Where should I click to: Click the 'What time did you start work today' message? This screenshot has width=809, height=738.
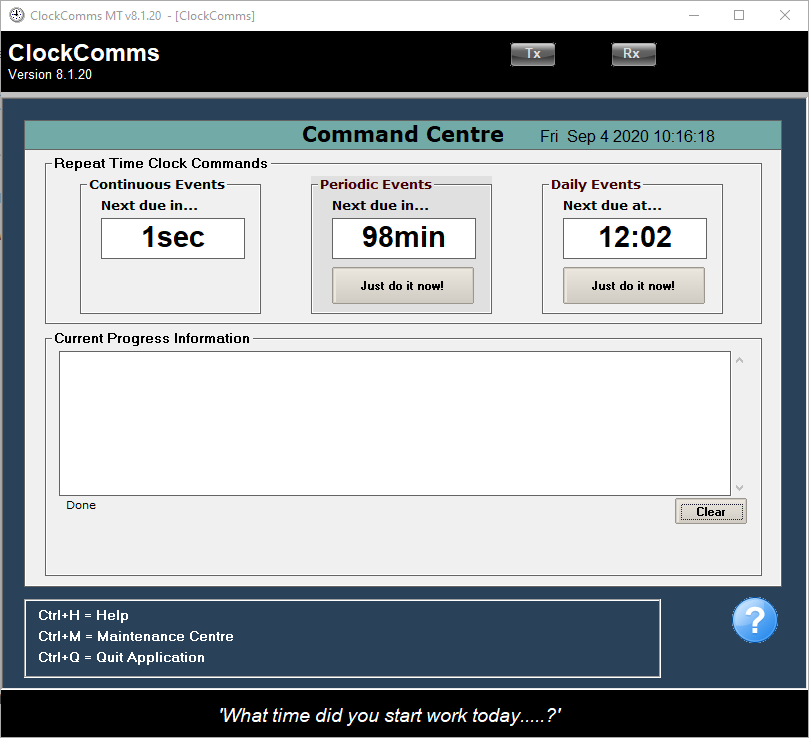click(404, 715)
